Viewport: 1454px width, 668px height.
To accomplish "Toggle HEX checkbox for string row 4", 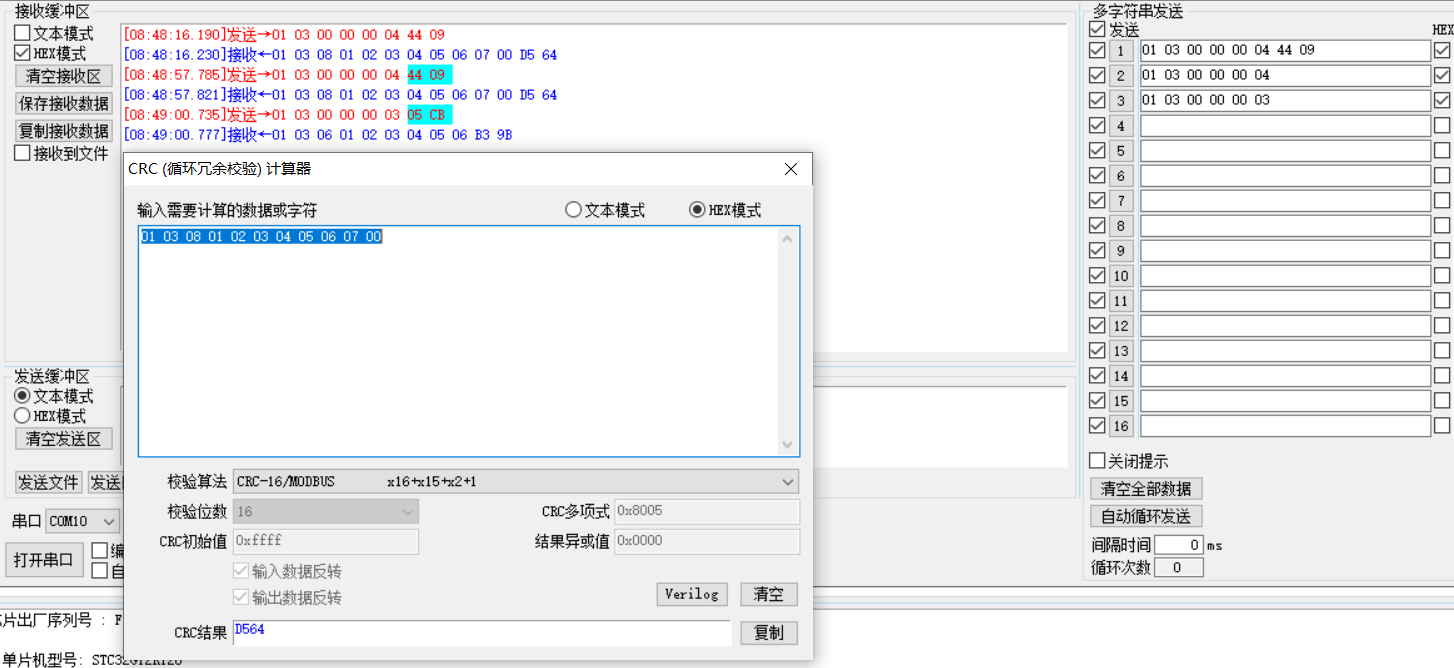I will [1442, 125].
